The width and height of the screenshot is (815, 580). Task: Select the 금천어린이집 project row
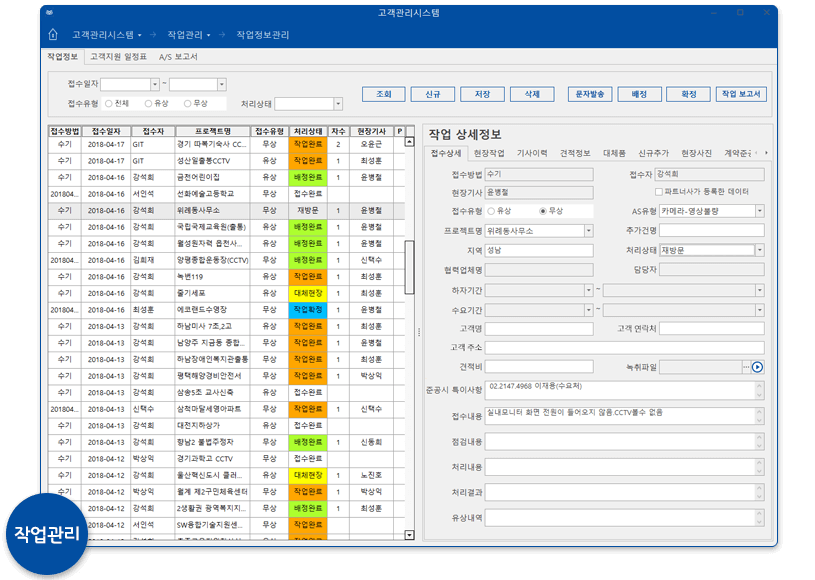click(227, 177)
